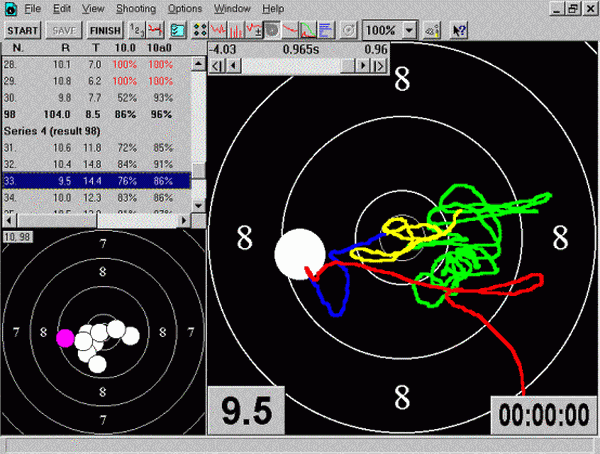Open the descending red line graph icon
The image size is (600, 454).
[290, 30]
